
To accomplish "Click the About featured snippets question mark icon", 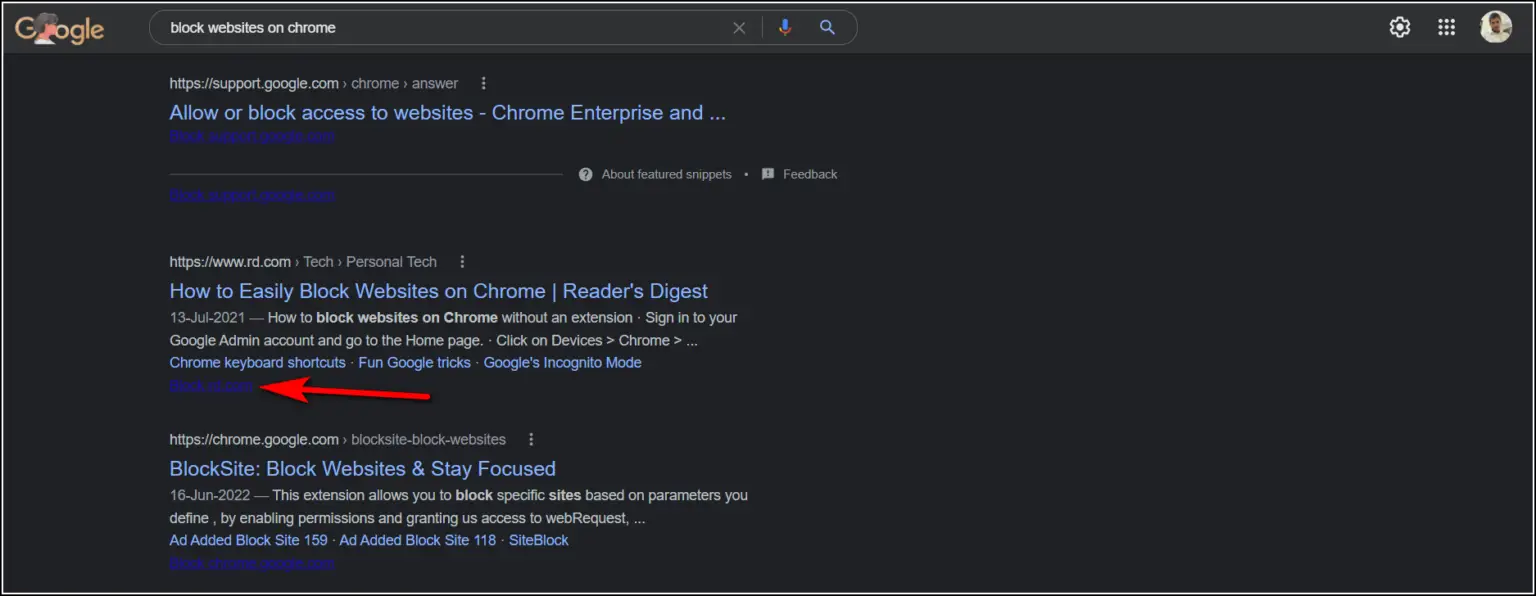I will [x=585, y=174].
